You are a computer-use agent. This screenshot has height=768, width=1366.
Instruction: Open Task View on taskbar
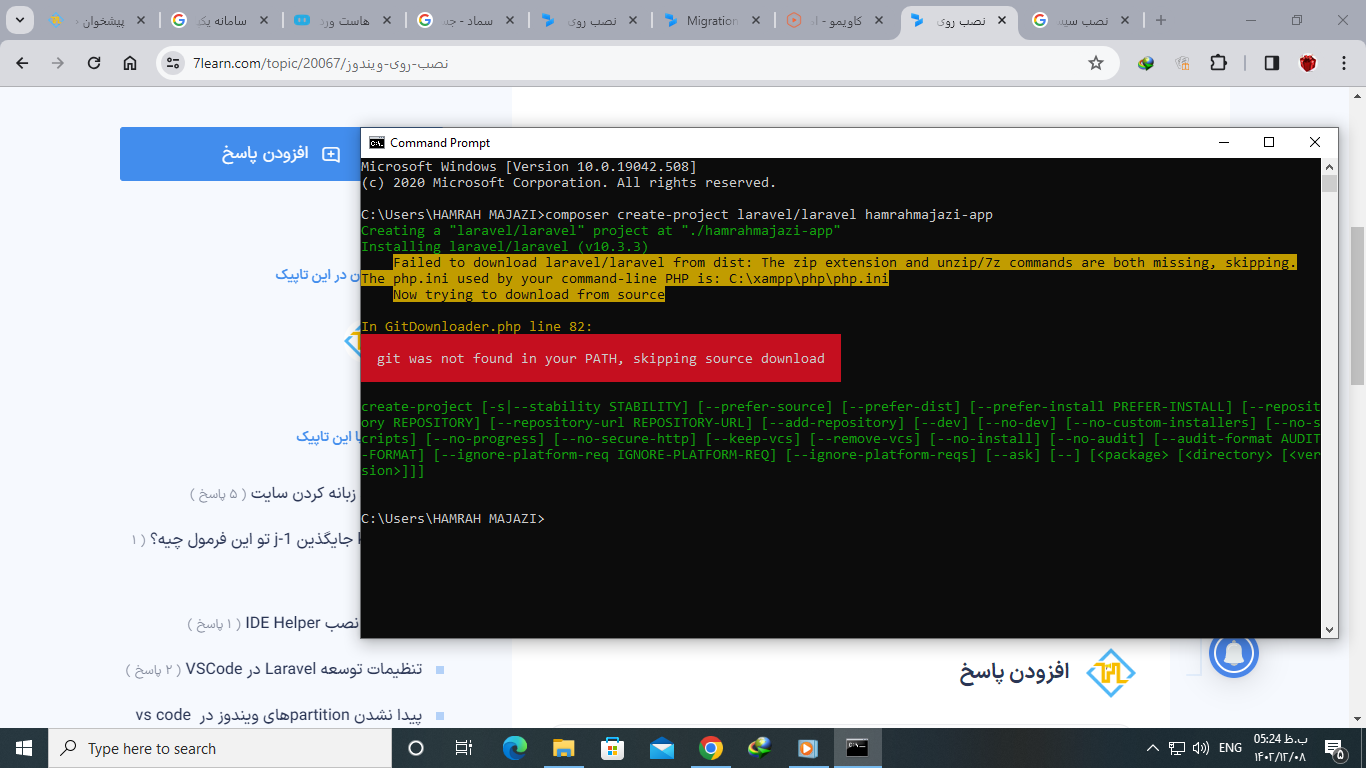(x=464, y=748)
